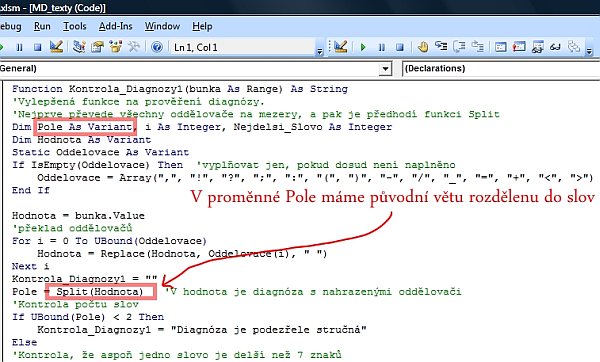
Task: Click line 'Hodnota = bunka.Value'
Action: pyautogui.click(x=78, y=216)
